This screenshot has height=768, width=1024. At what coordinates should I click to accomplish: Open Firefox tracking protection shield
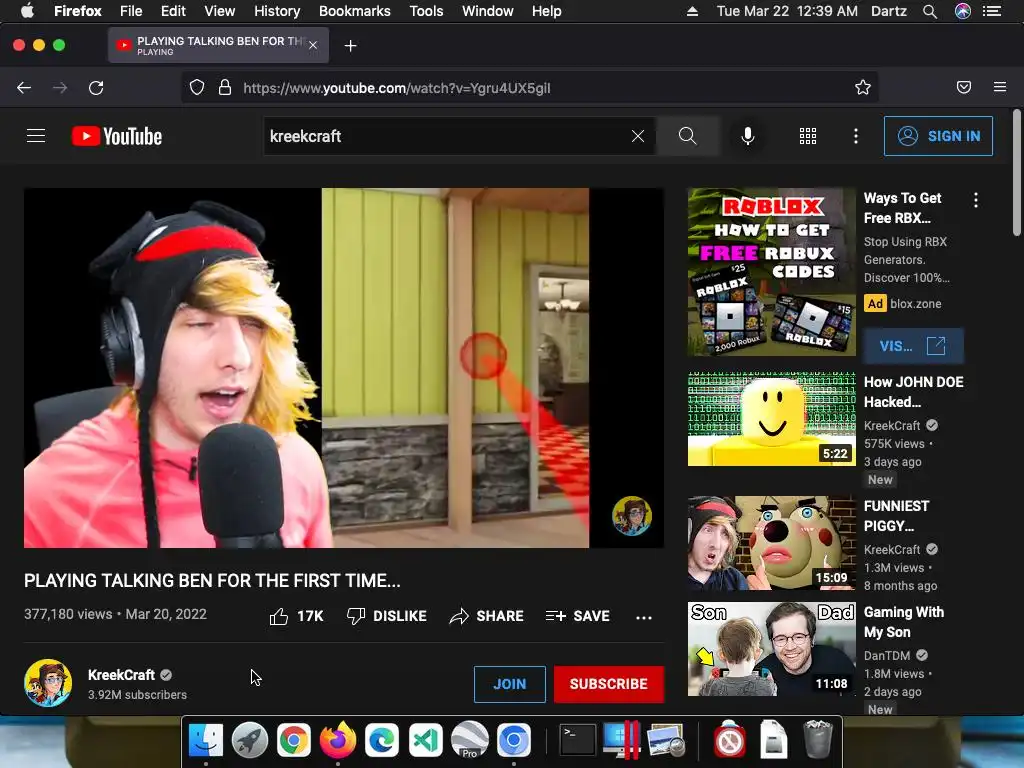(x=197, y=88)
